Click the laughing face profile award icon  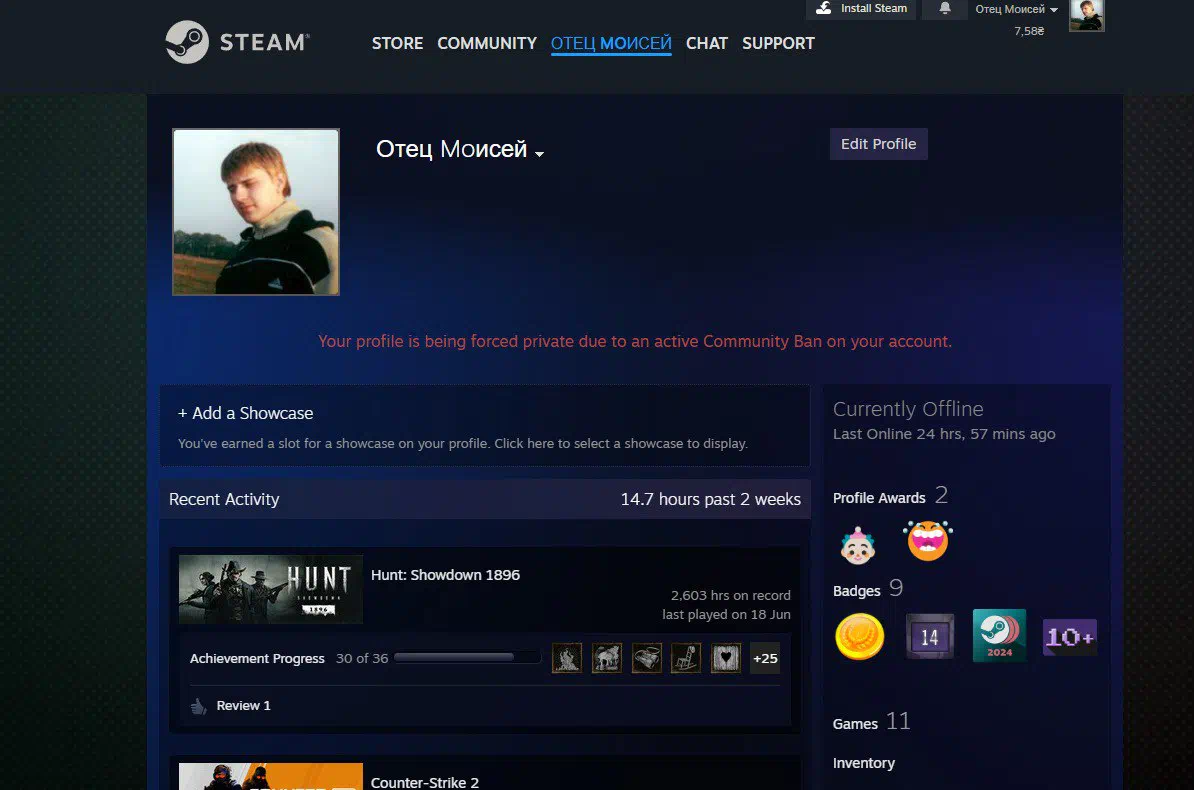point(927,540)
